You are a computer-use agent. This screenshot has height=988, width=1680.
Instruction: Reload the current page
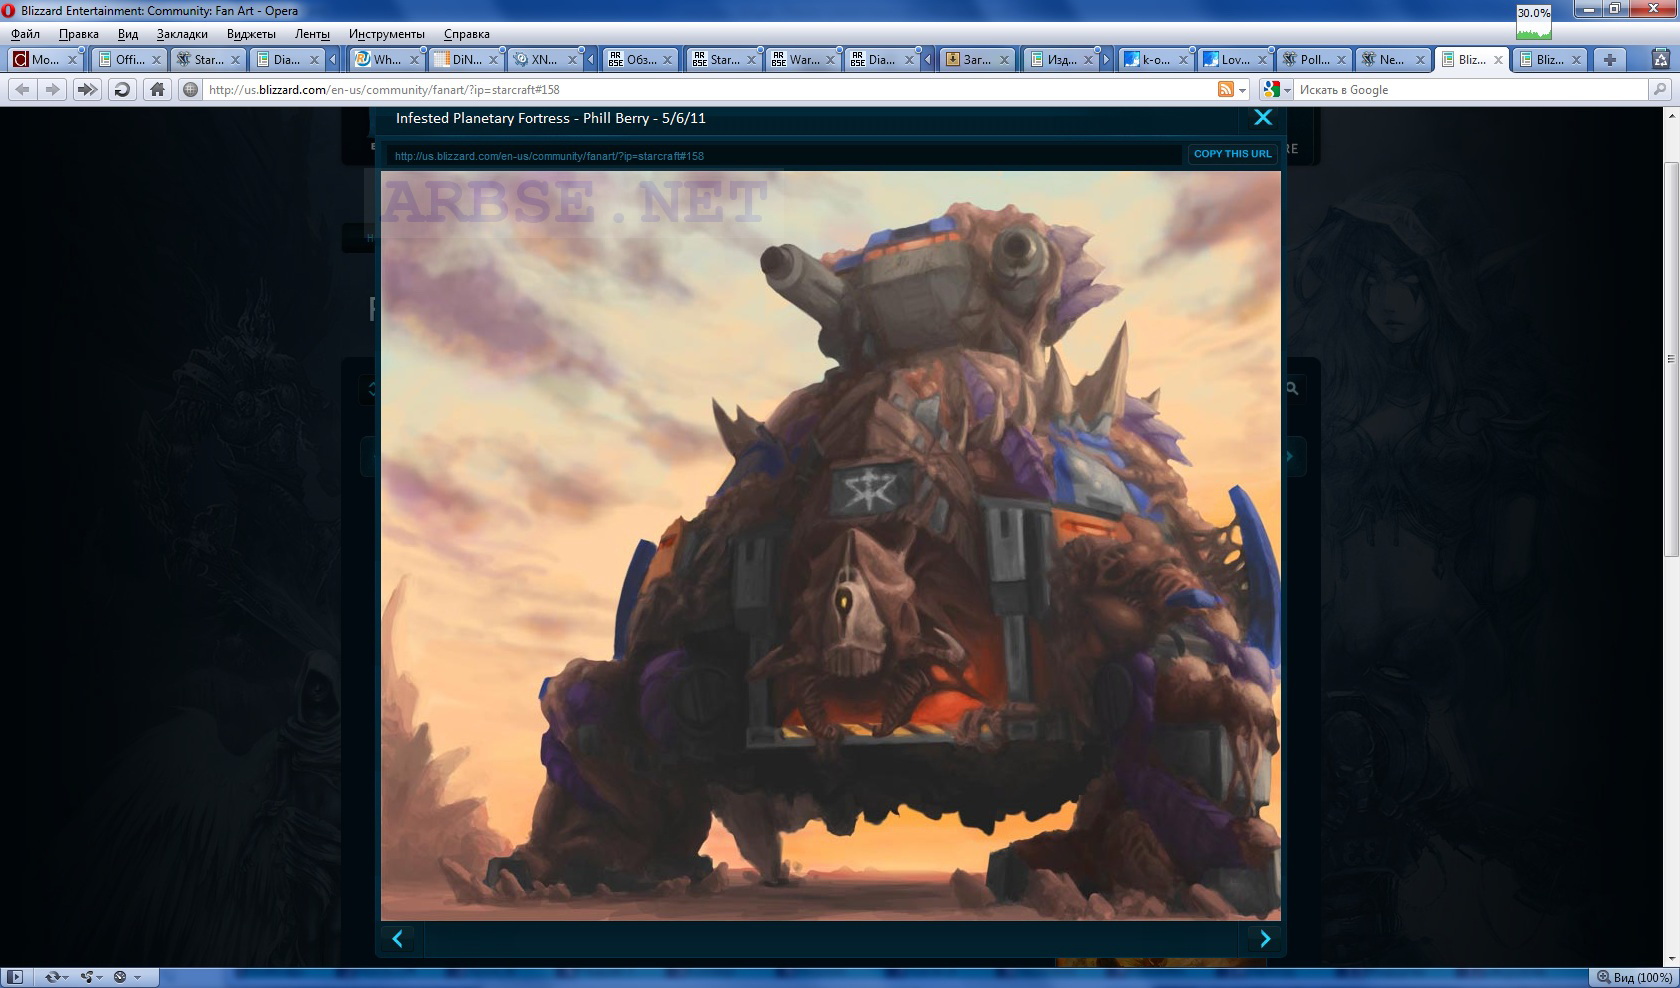[122, 89]
